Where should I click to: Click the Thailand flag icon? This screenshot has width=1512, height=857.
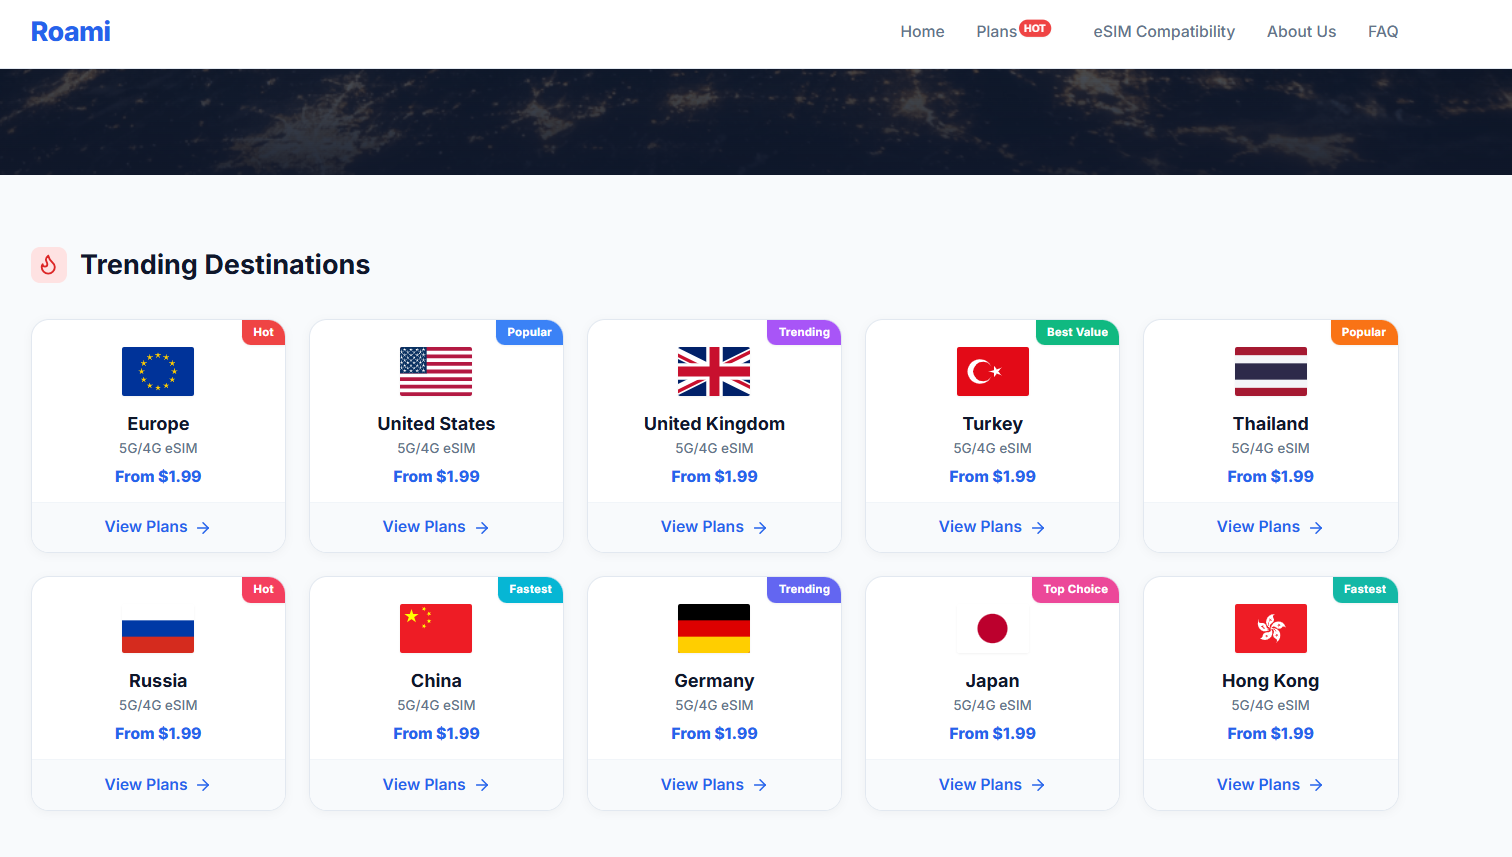tap(1270, 371)
